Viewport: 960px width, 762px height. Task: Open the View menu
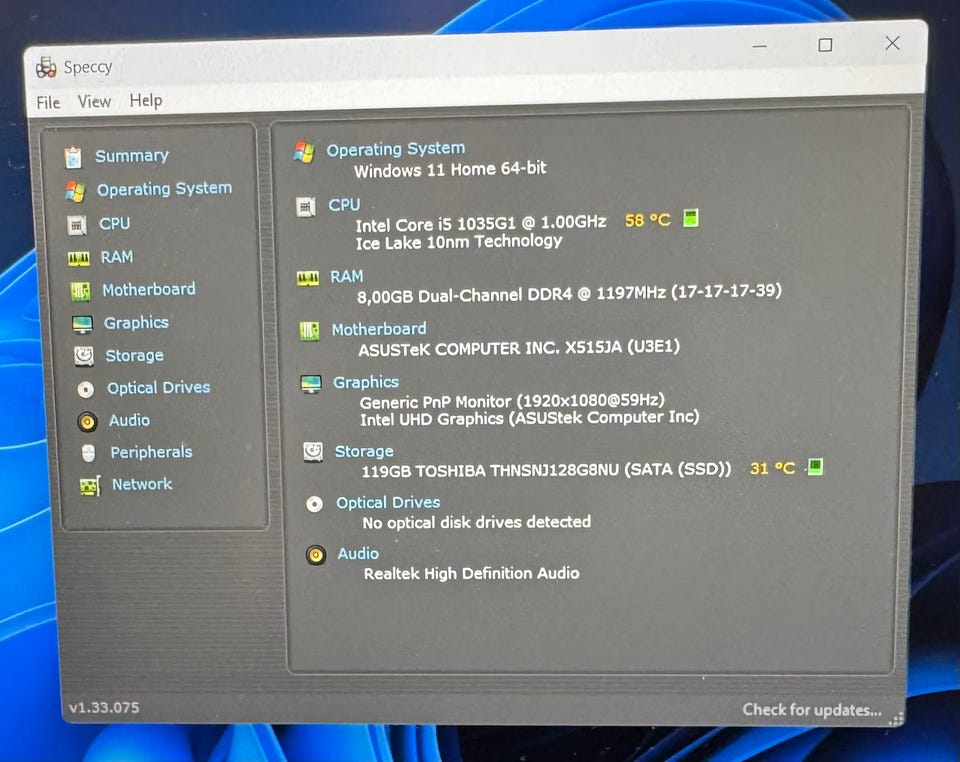[94, 101]
